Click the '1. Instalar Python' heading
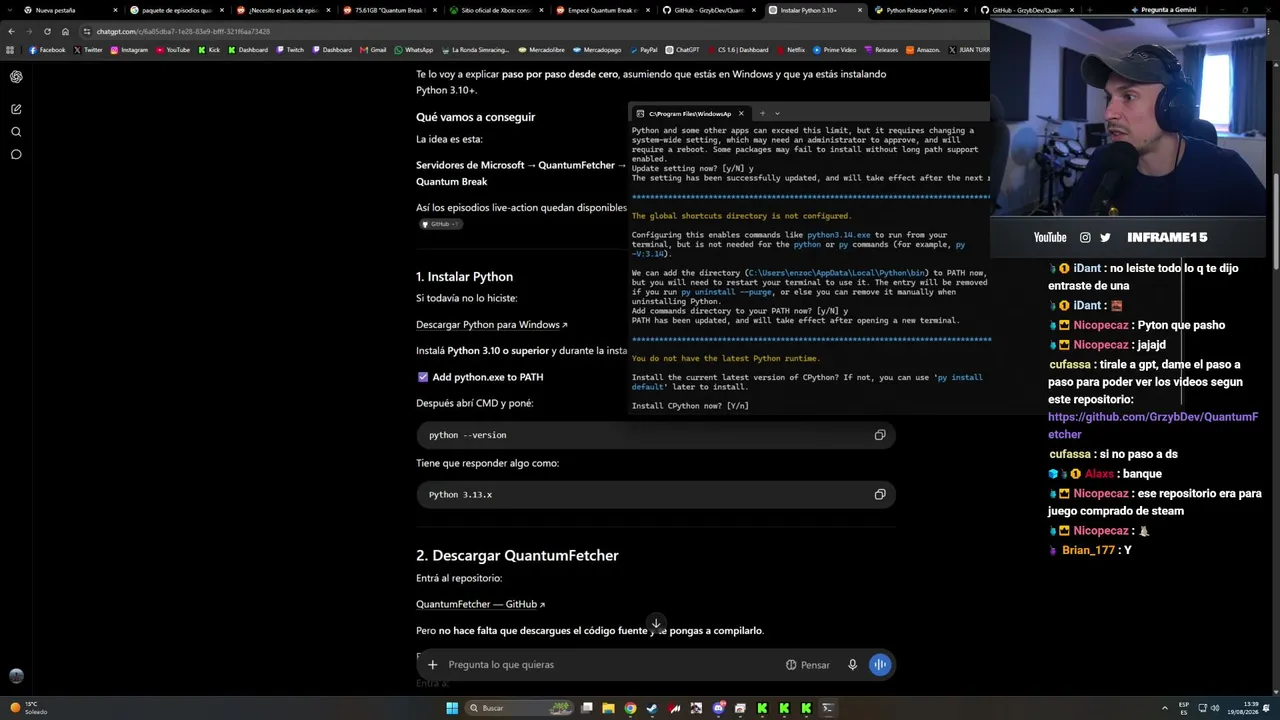Viewport: 1280px width, 720px height. tap(464, 277)
